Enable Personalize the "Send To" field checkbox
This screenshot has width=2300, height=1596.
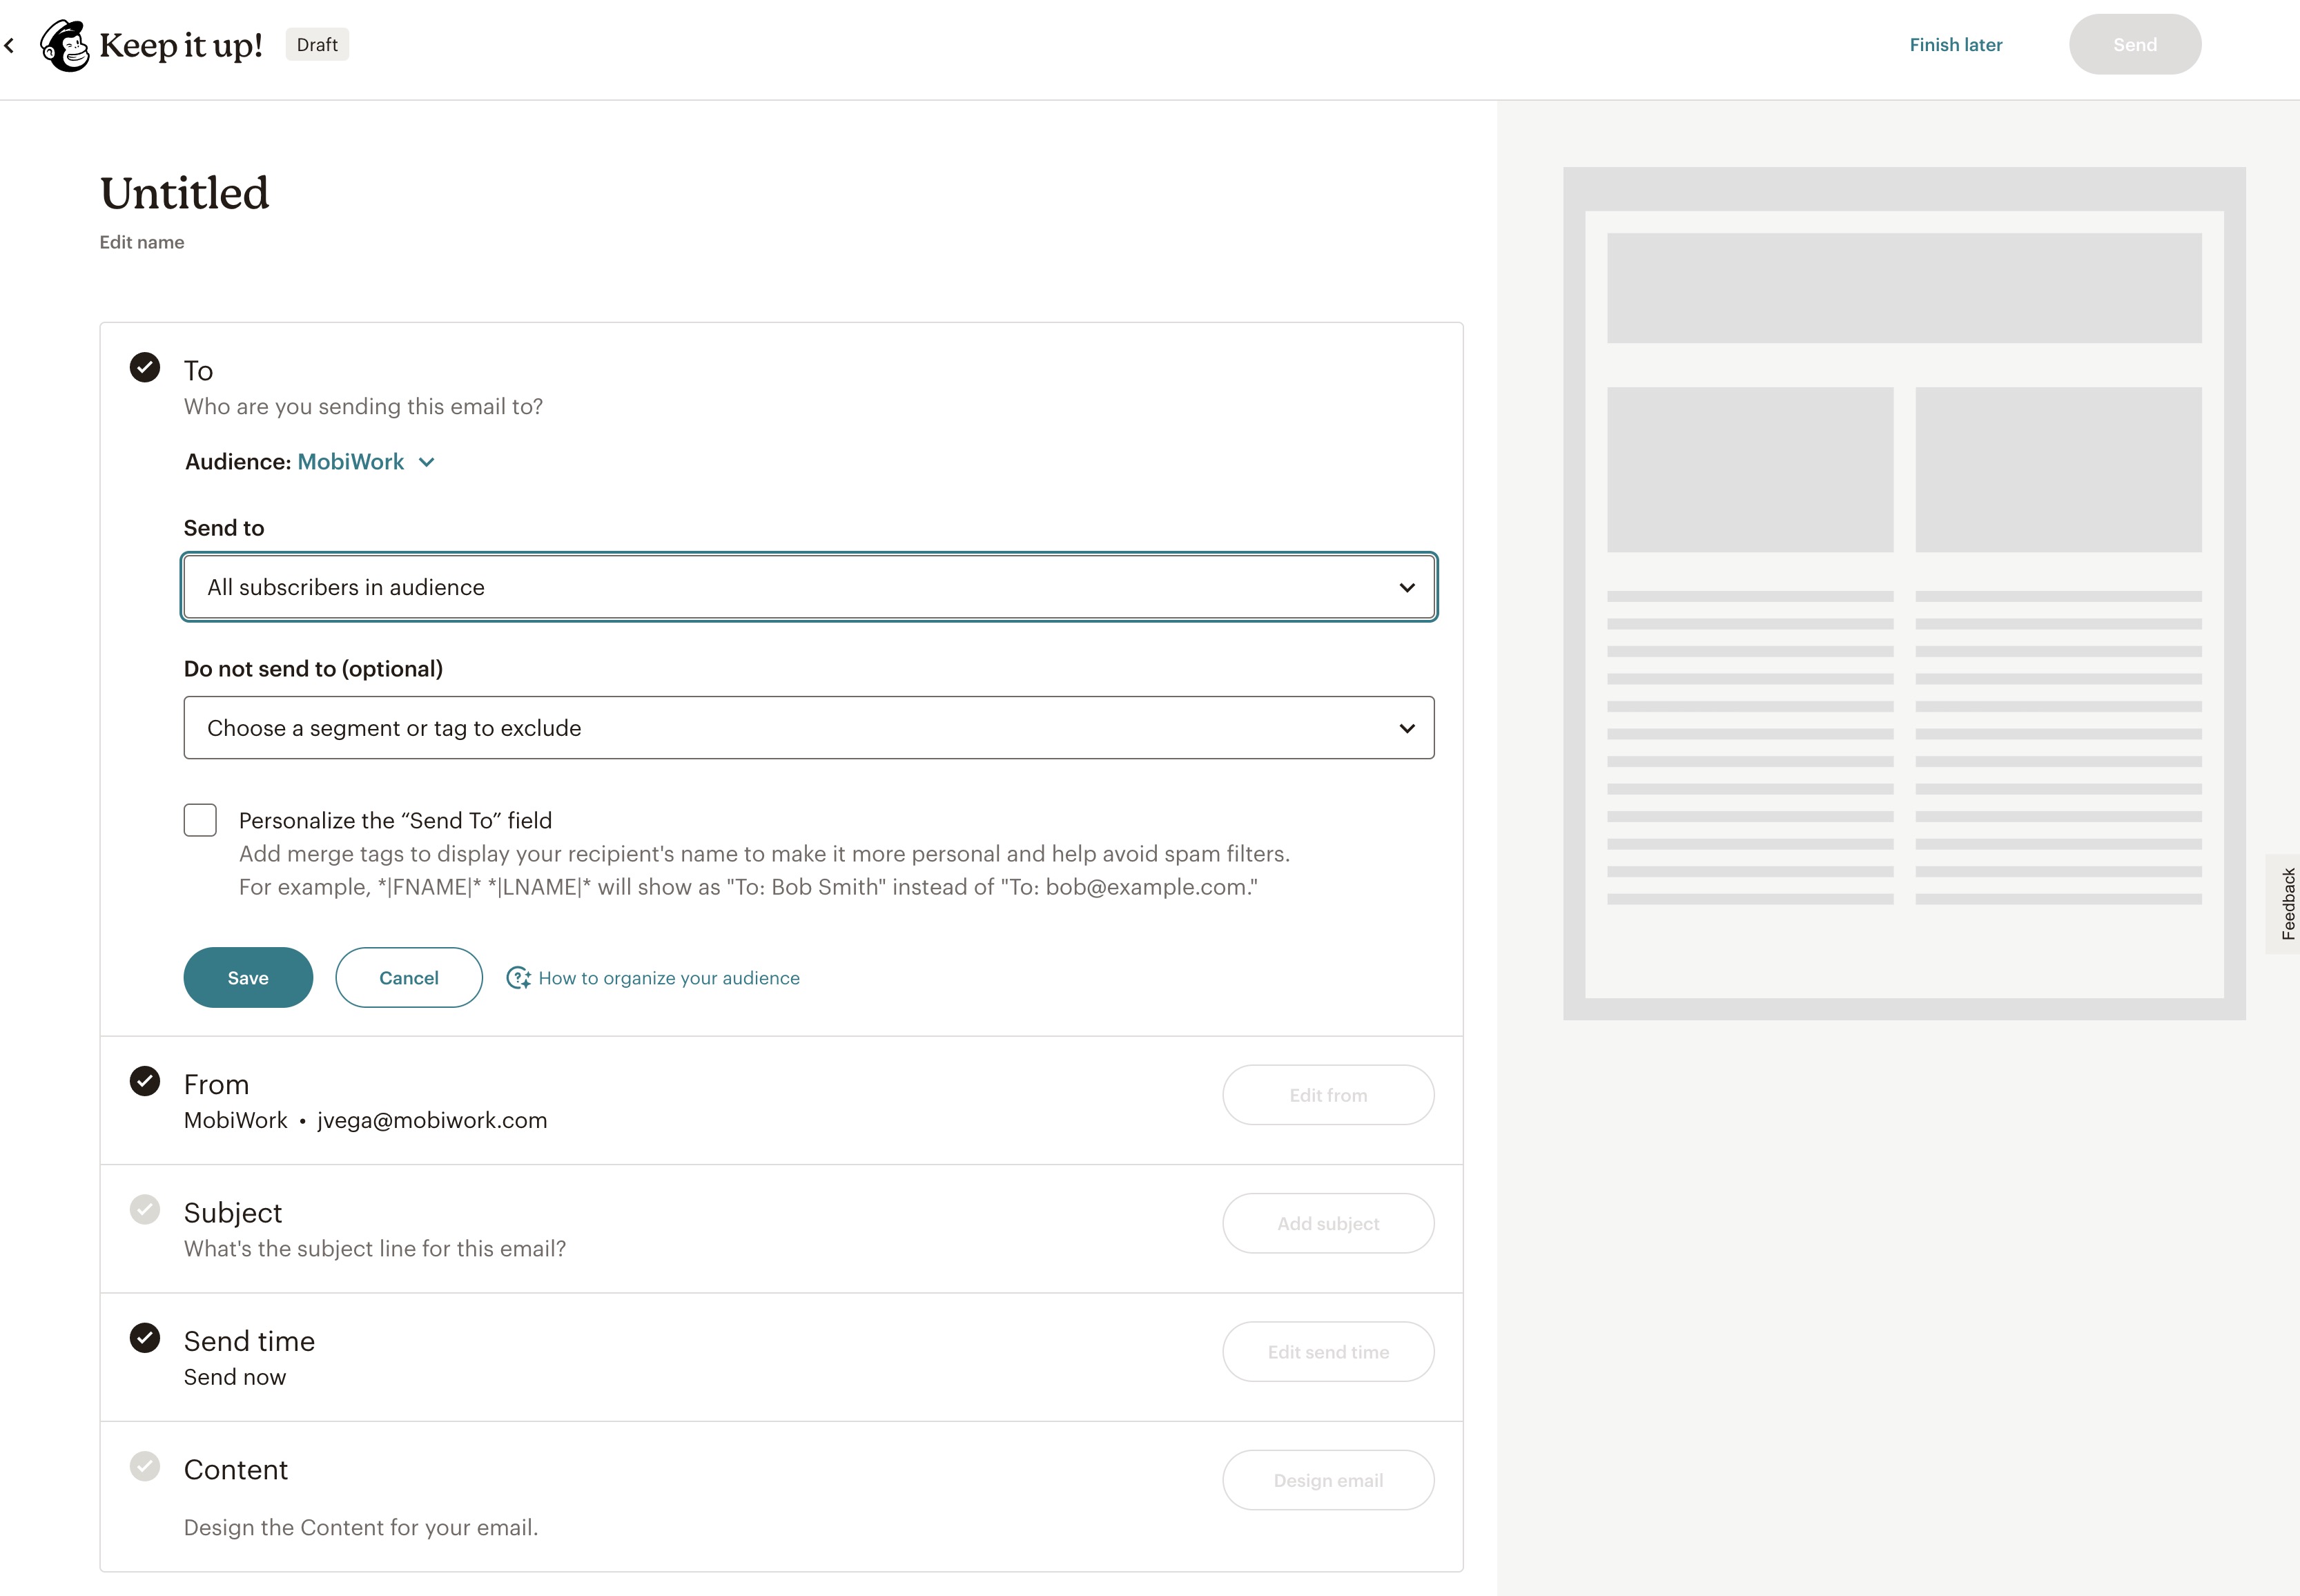click(x=200, y=820)
